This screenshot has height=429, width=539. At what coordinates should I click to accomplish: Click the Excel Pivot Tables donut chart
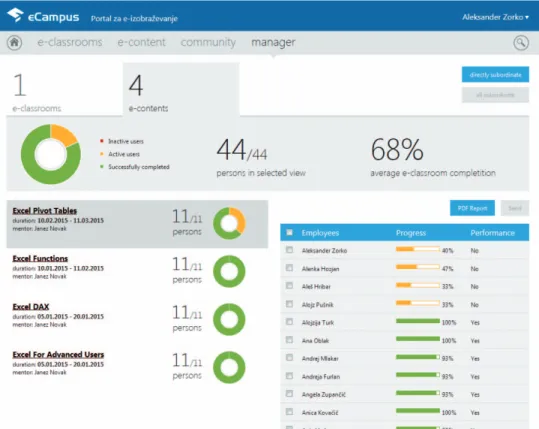coord(229,223)
